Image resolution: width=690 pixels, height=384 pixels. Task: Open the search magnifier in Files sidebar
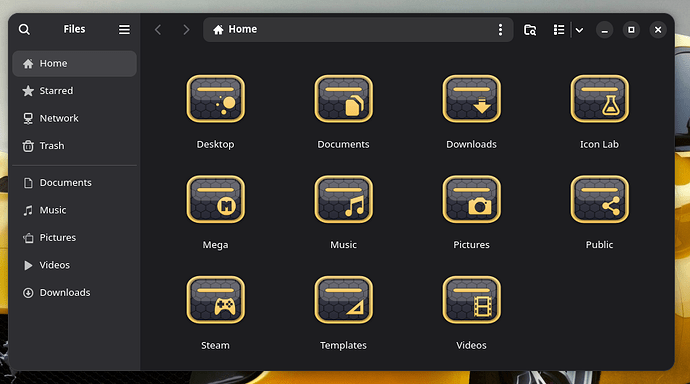(24, 29)
